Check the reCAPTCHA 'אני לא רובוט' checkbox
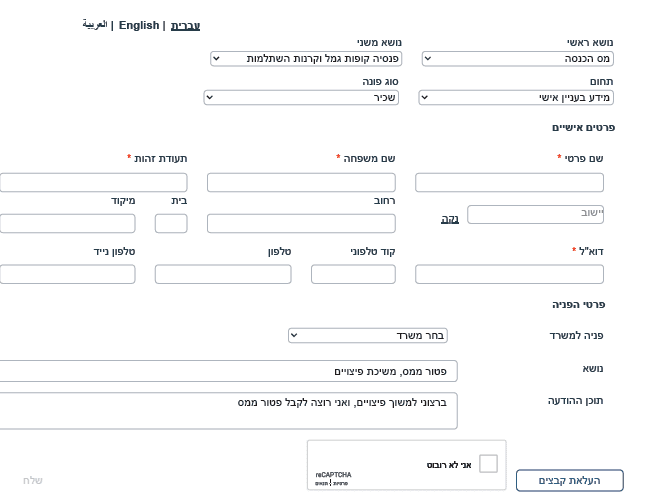Screen dimensions: 645x504 coord(488,464)
